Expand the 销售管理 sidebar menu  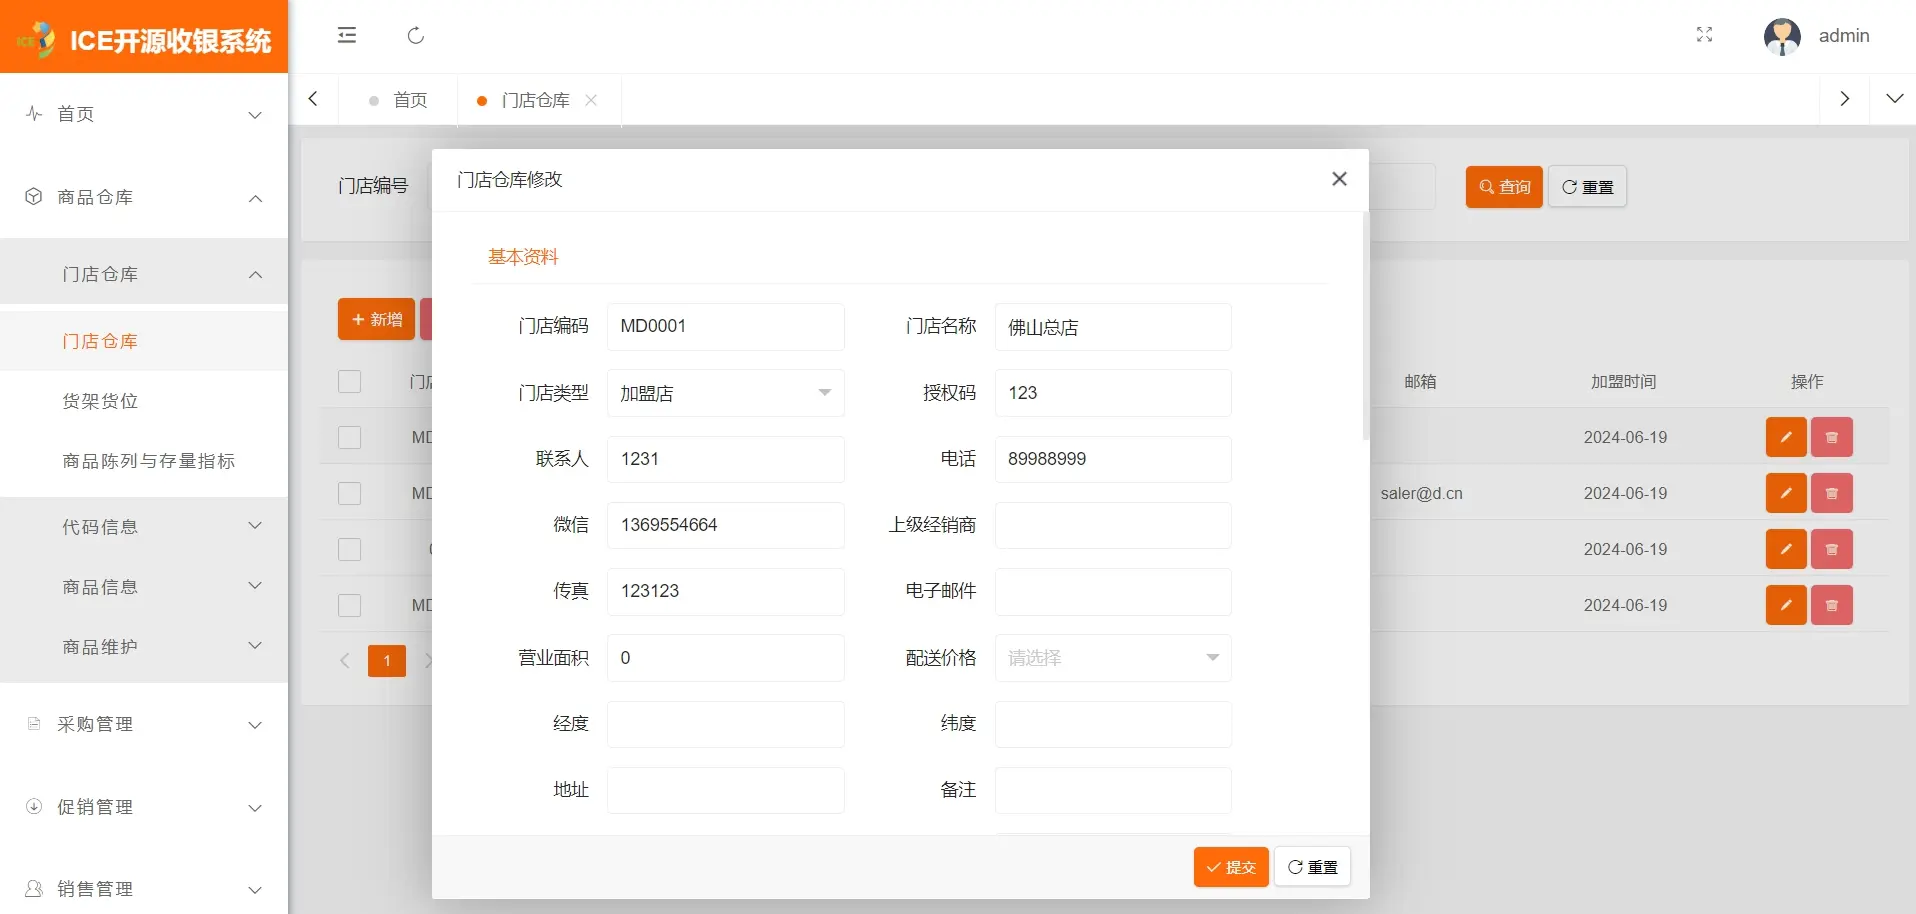point(144,889)
